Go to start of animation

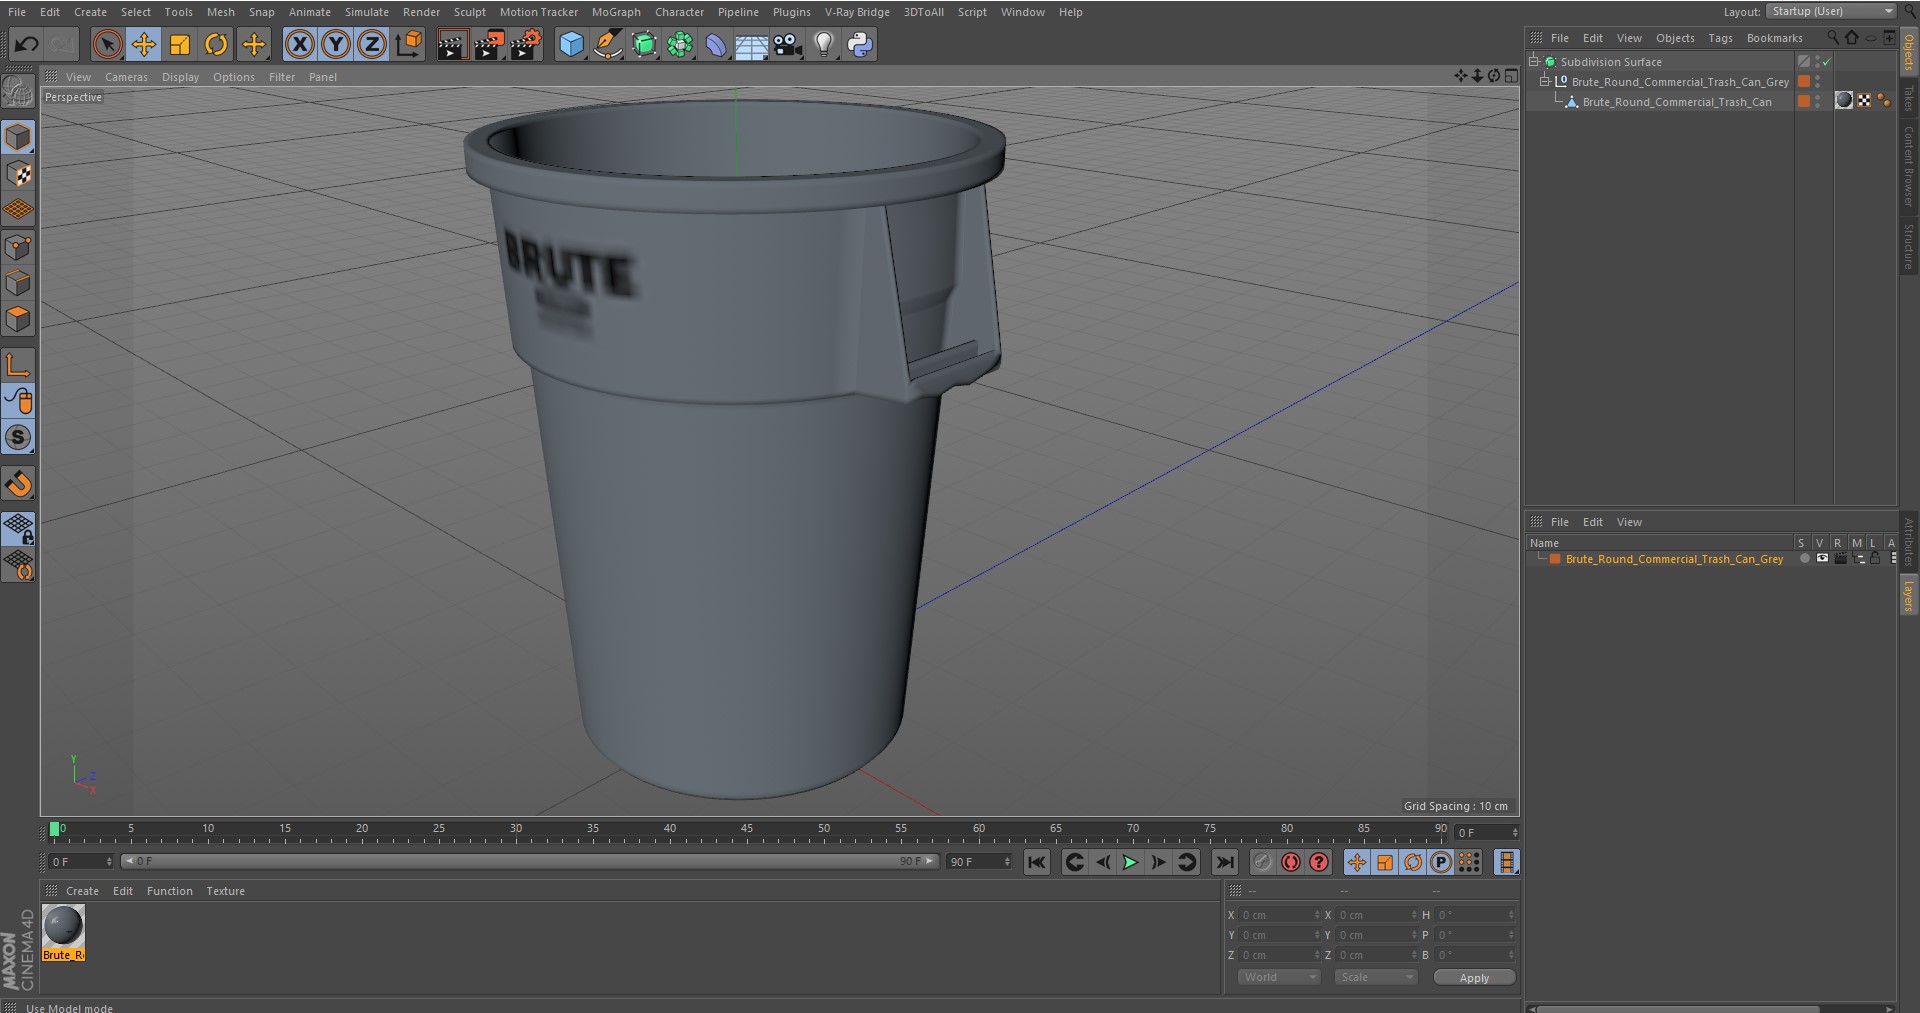tap(1037, 862)
